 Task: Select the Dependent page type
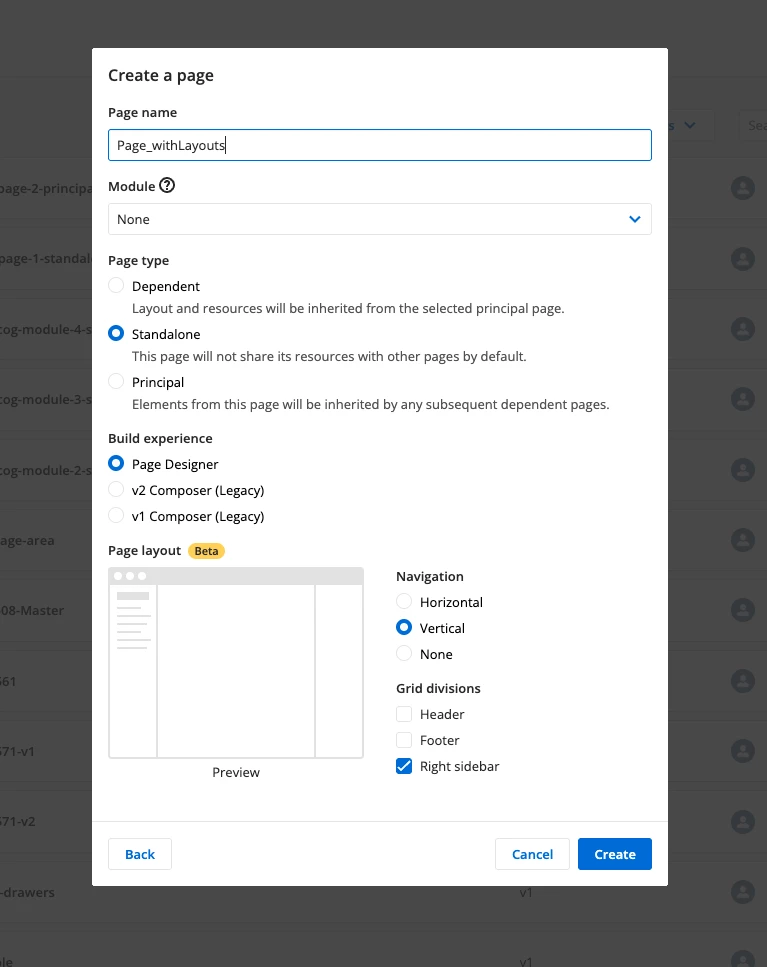(116, 286)
